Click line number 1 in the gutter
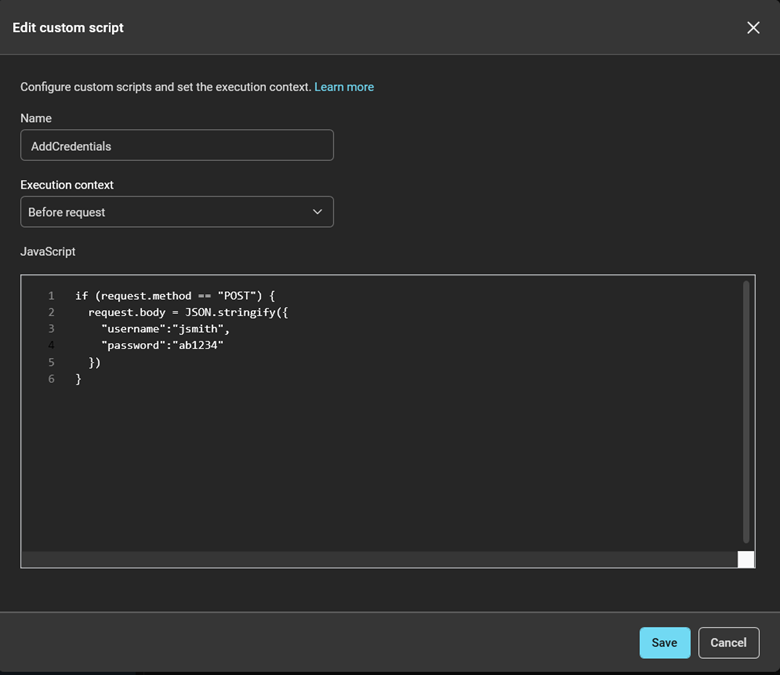The image size is (780, 675). tap(51, 296)
